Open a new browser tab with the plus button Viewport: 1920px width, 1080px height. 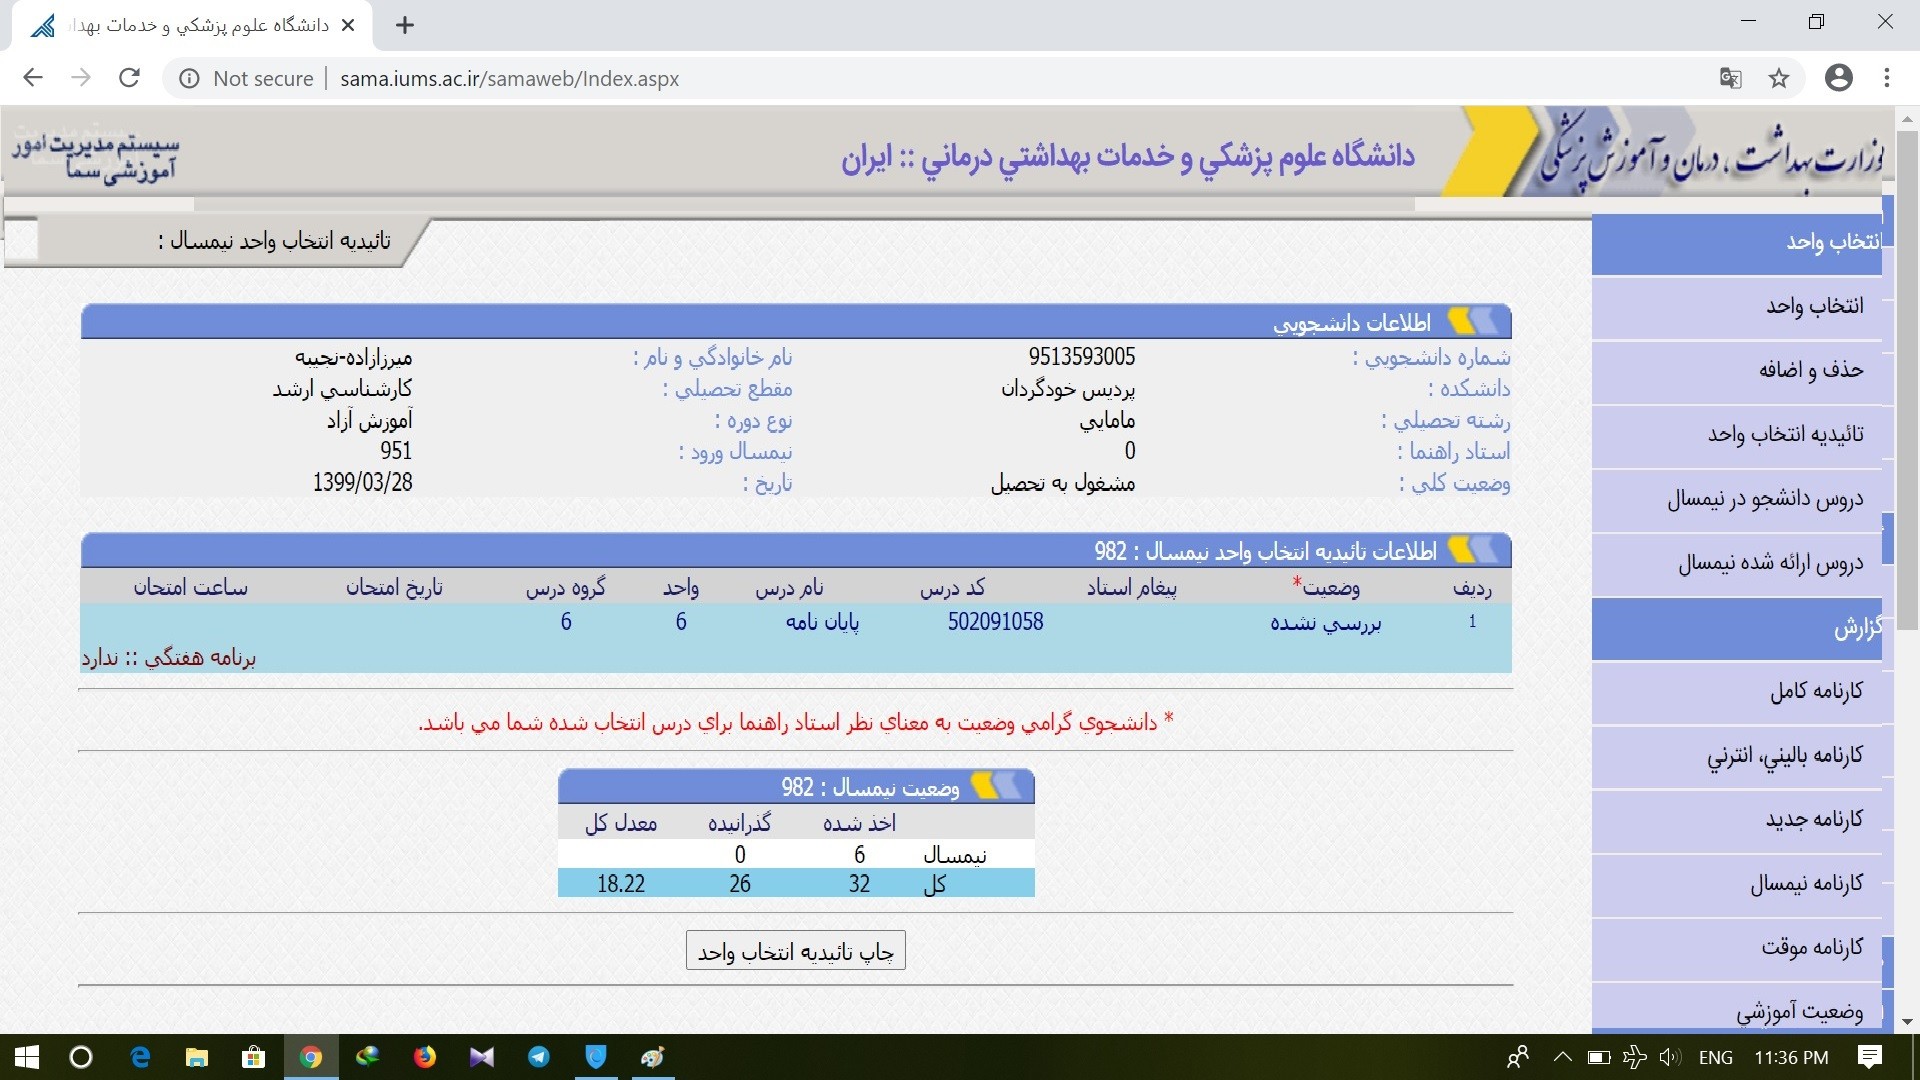coord(405,25)
